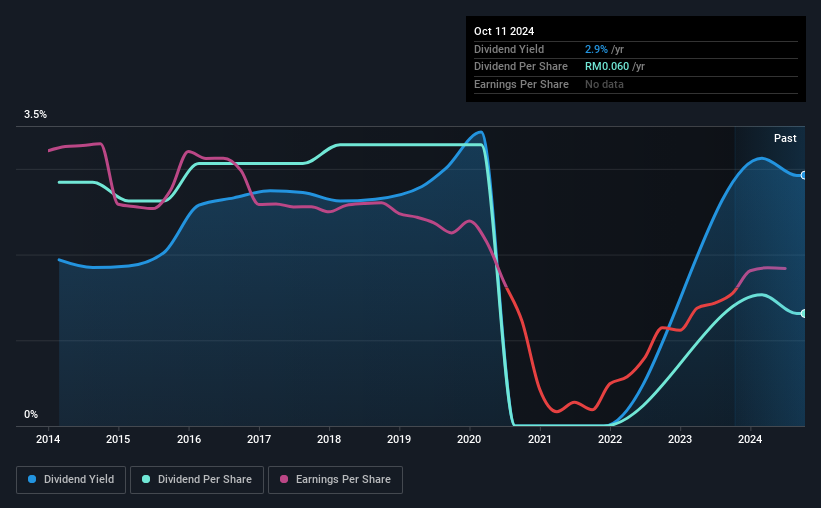Click the 2019 x-axis label
Image resolution: width=821 pixels, height=508 pixels.
click(x=399, y=439)
